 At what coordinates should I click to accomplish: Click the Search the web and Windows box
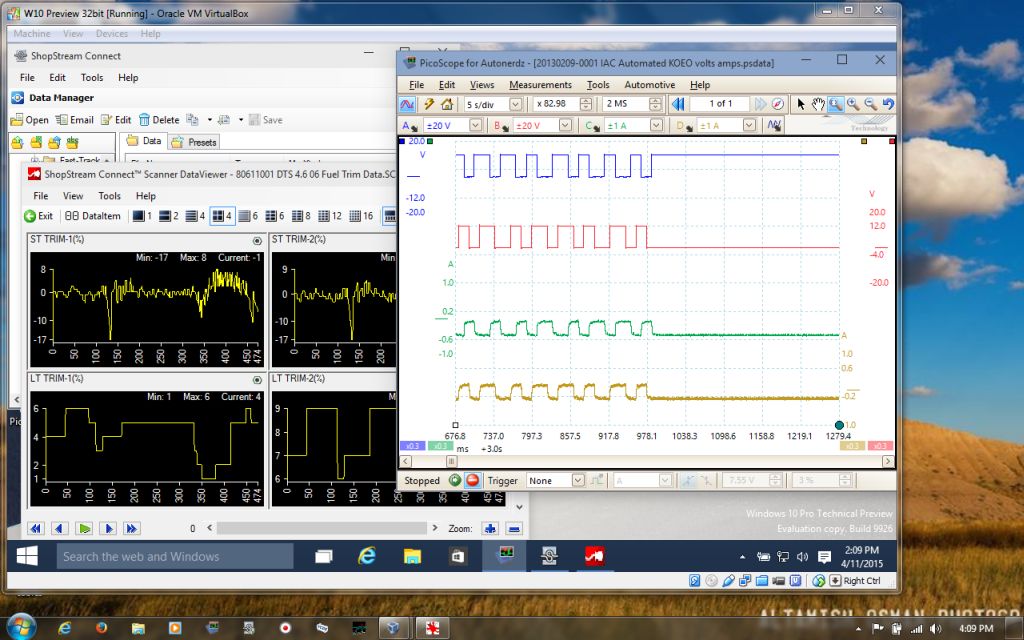[x=174, y=556]
